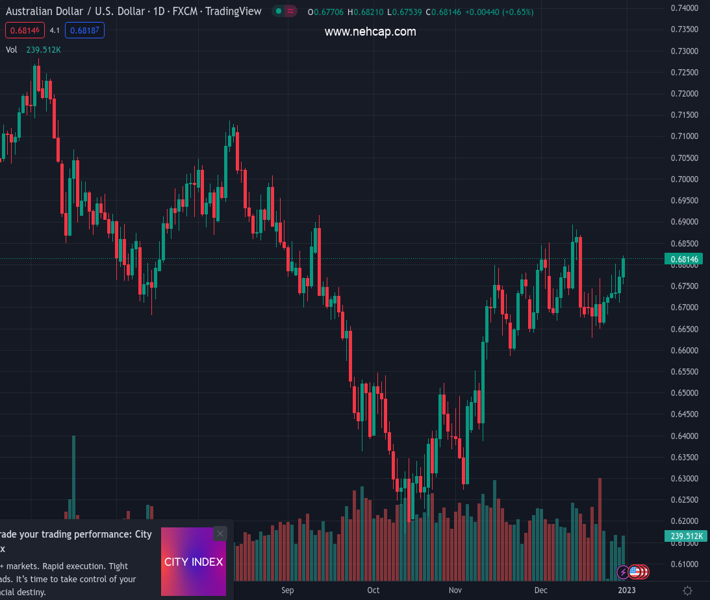Click the Nov label on time axis
This screenshot has height=600, width=710.
click(456, 591)
